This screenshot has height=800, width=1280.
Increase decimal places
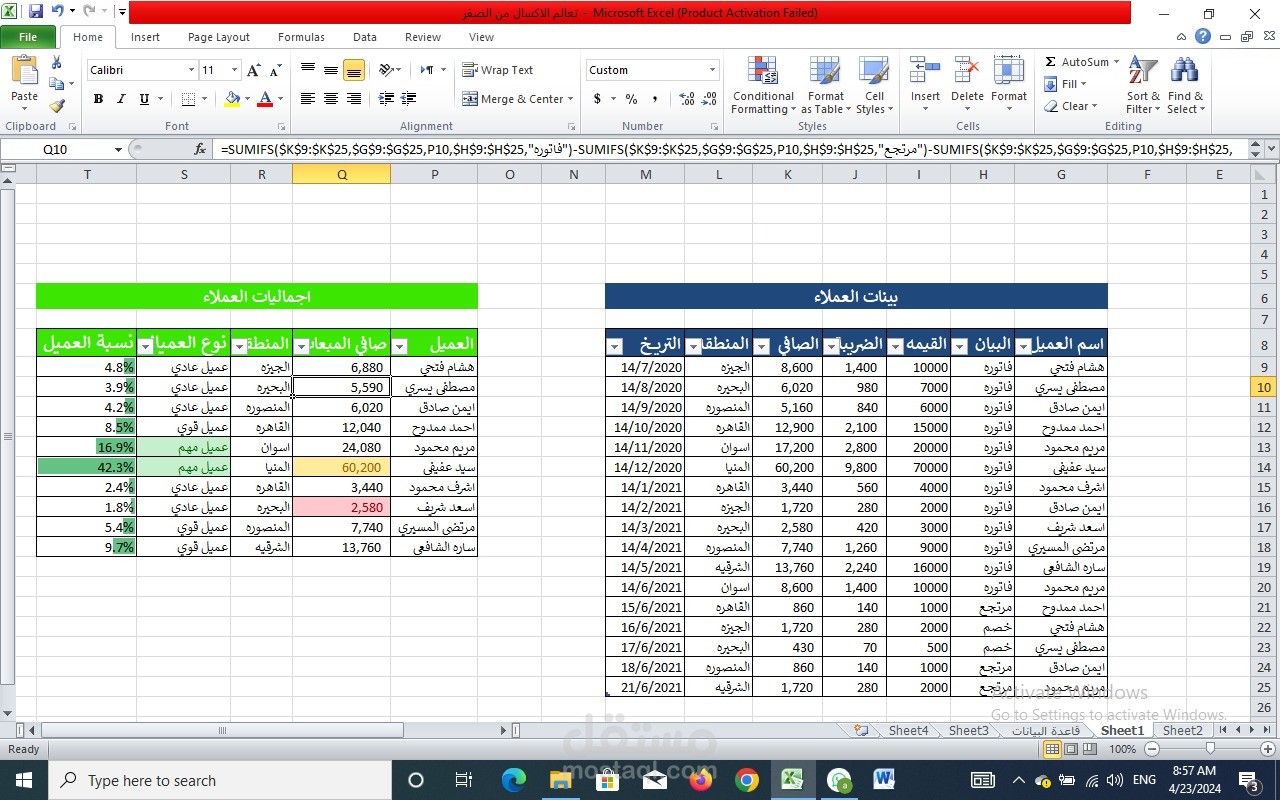[x=687, y=99]
